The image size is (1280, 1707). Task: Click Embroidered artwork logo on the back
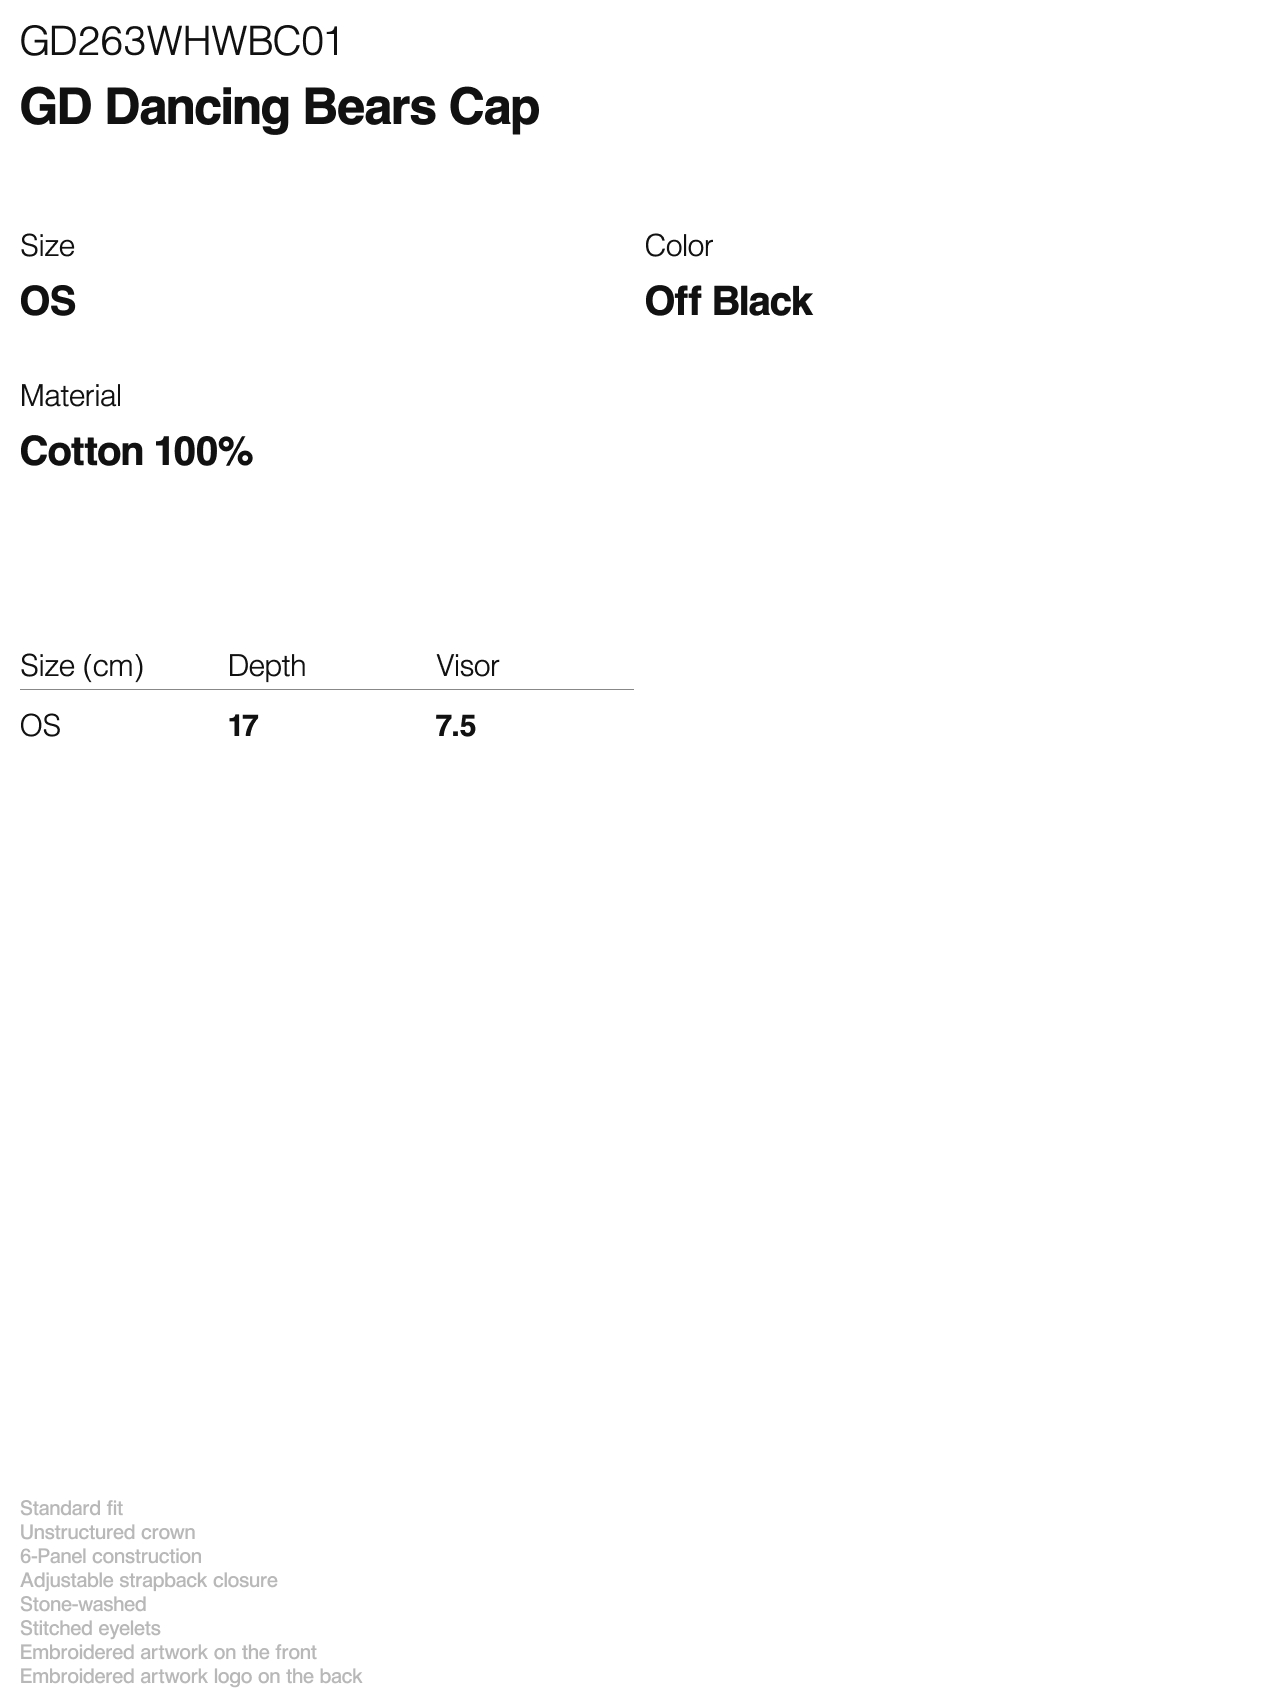pyautogui.click(x=190, y=1676)
